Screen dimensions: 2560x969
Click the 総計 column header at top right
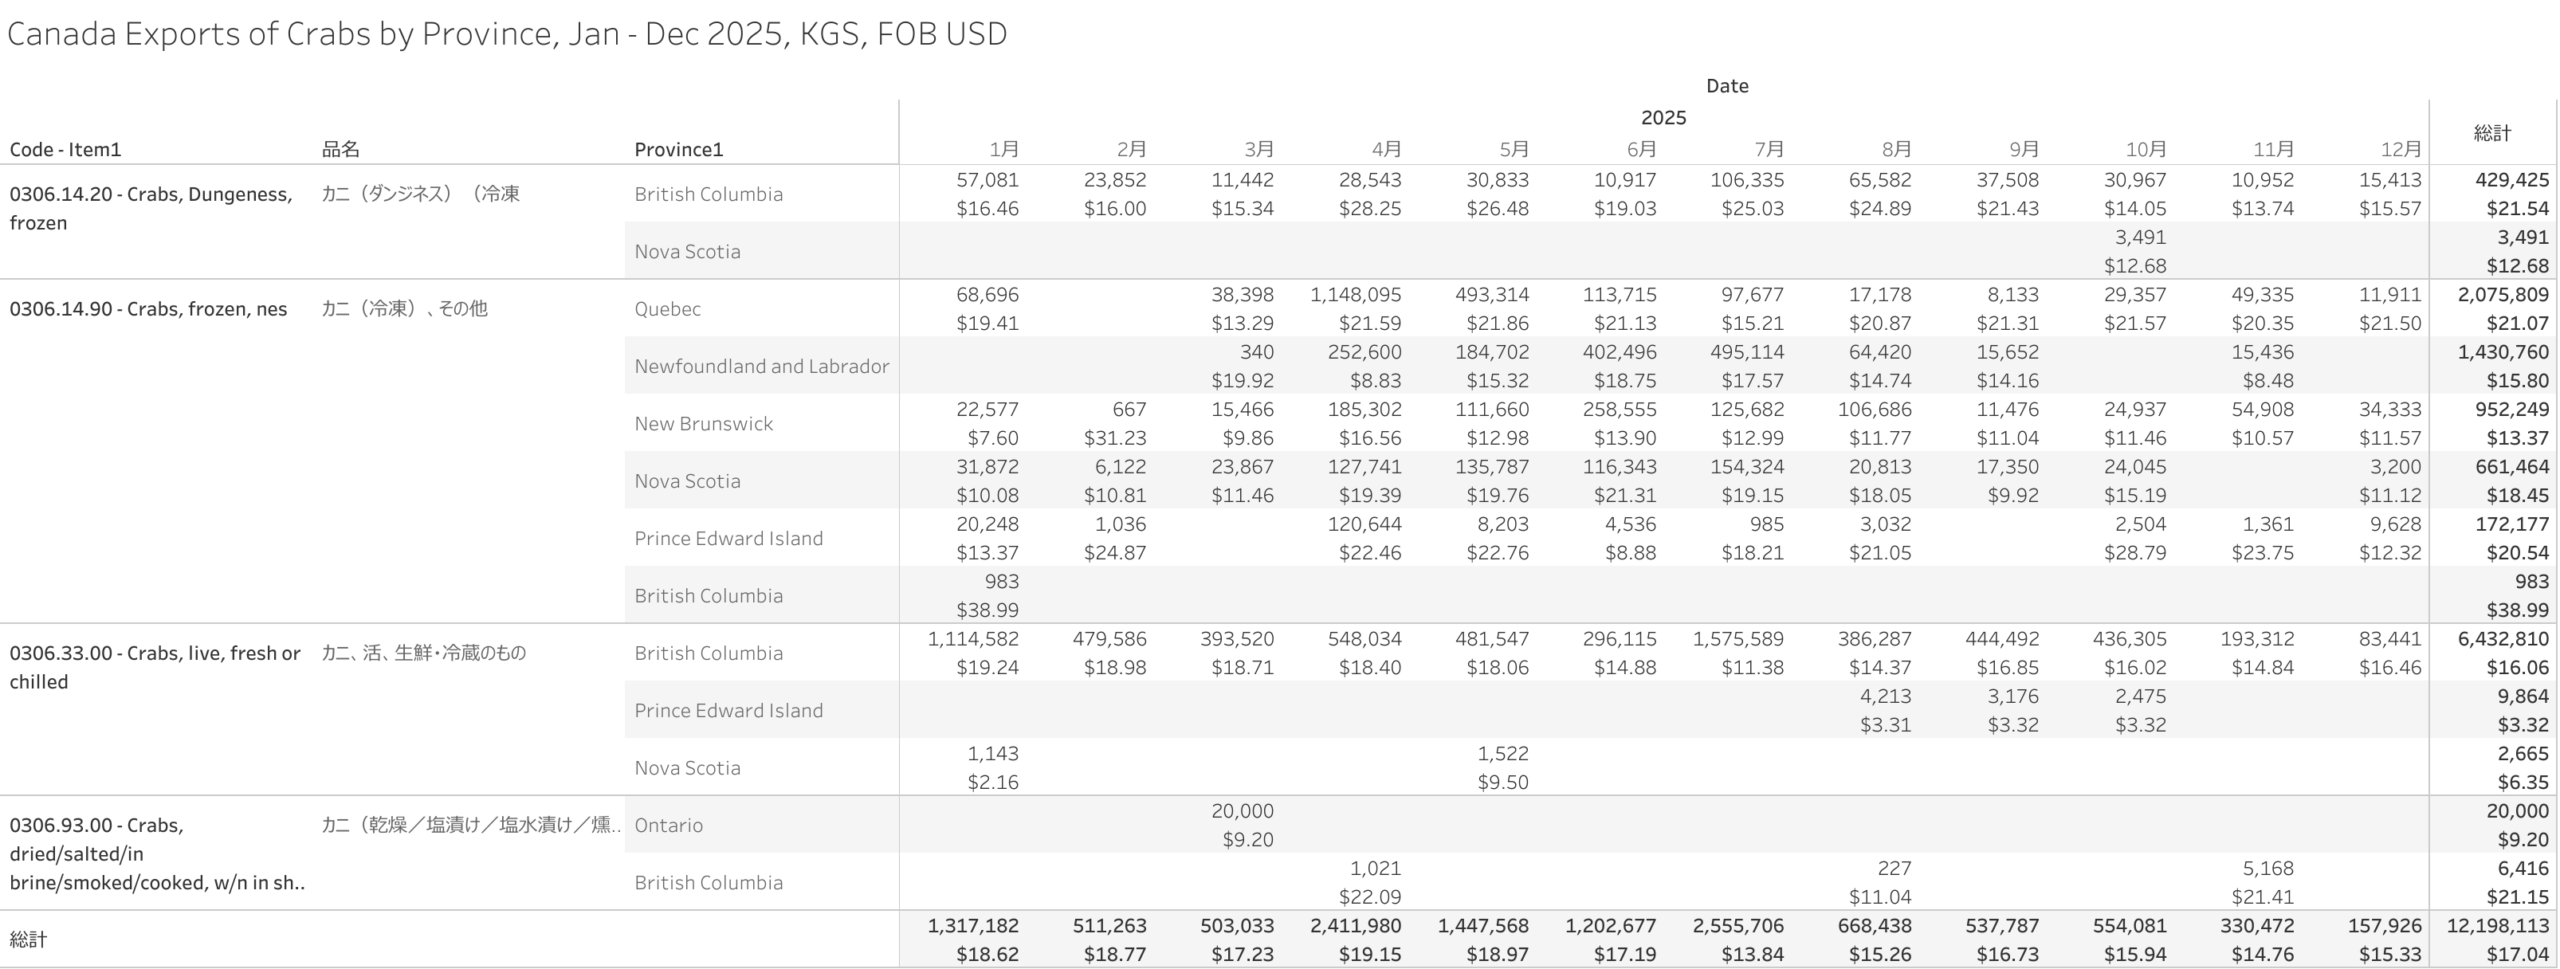(2492, 132)
